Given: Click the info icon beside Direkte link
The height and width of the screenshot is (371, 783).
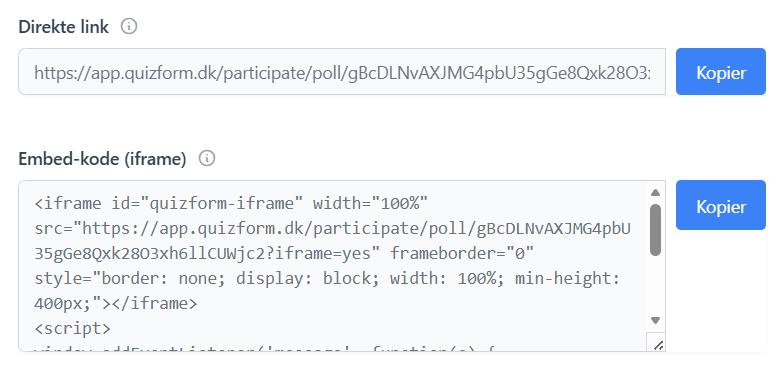Looking at the screenshot, I should (129, 26).
